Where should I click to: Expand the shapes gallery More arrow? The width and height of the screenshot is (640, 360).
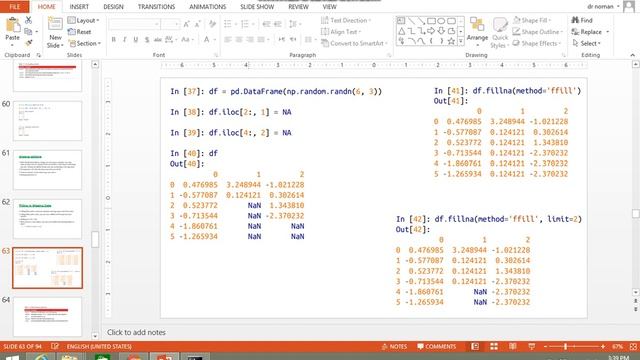[461, 42]
